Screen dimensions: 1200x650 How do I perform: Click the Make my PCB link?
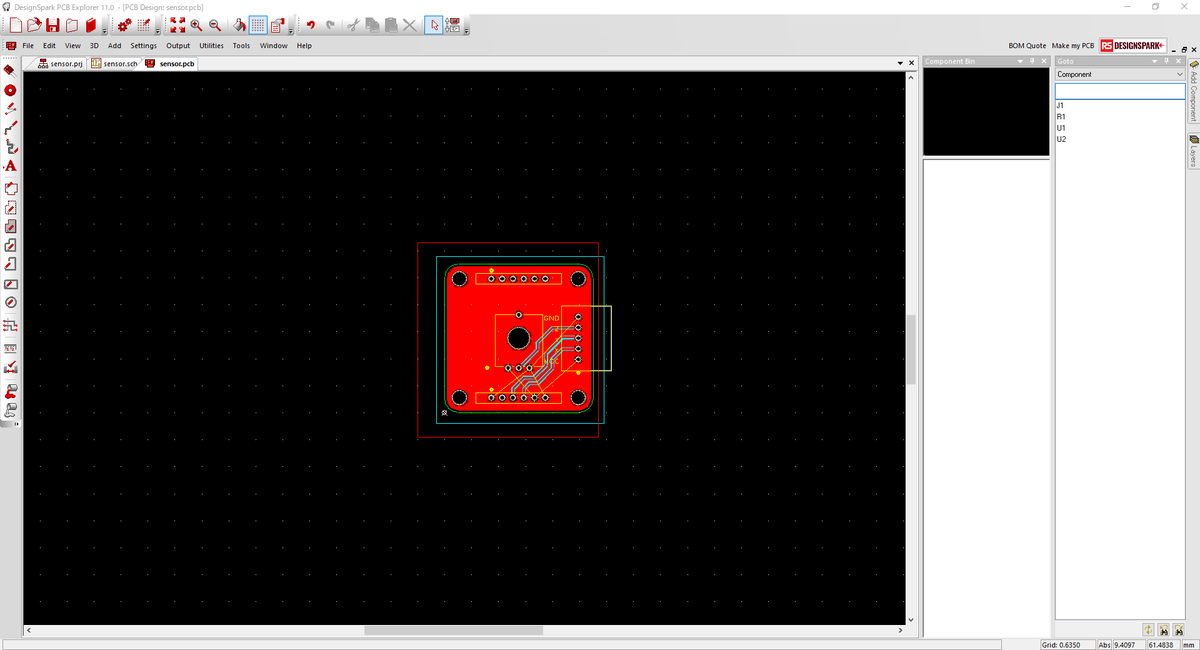click(x=1073, y=45)
